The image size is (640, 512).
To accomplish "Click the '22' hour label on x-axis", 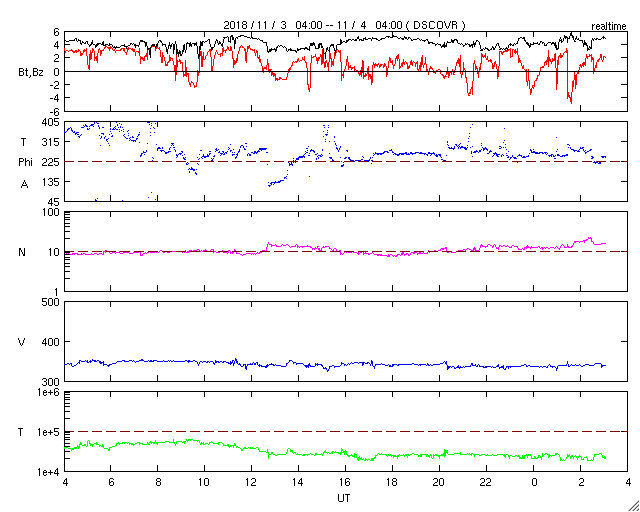I will pos(486,483).
